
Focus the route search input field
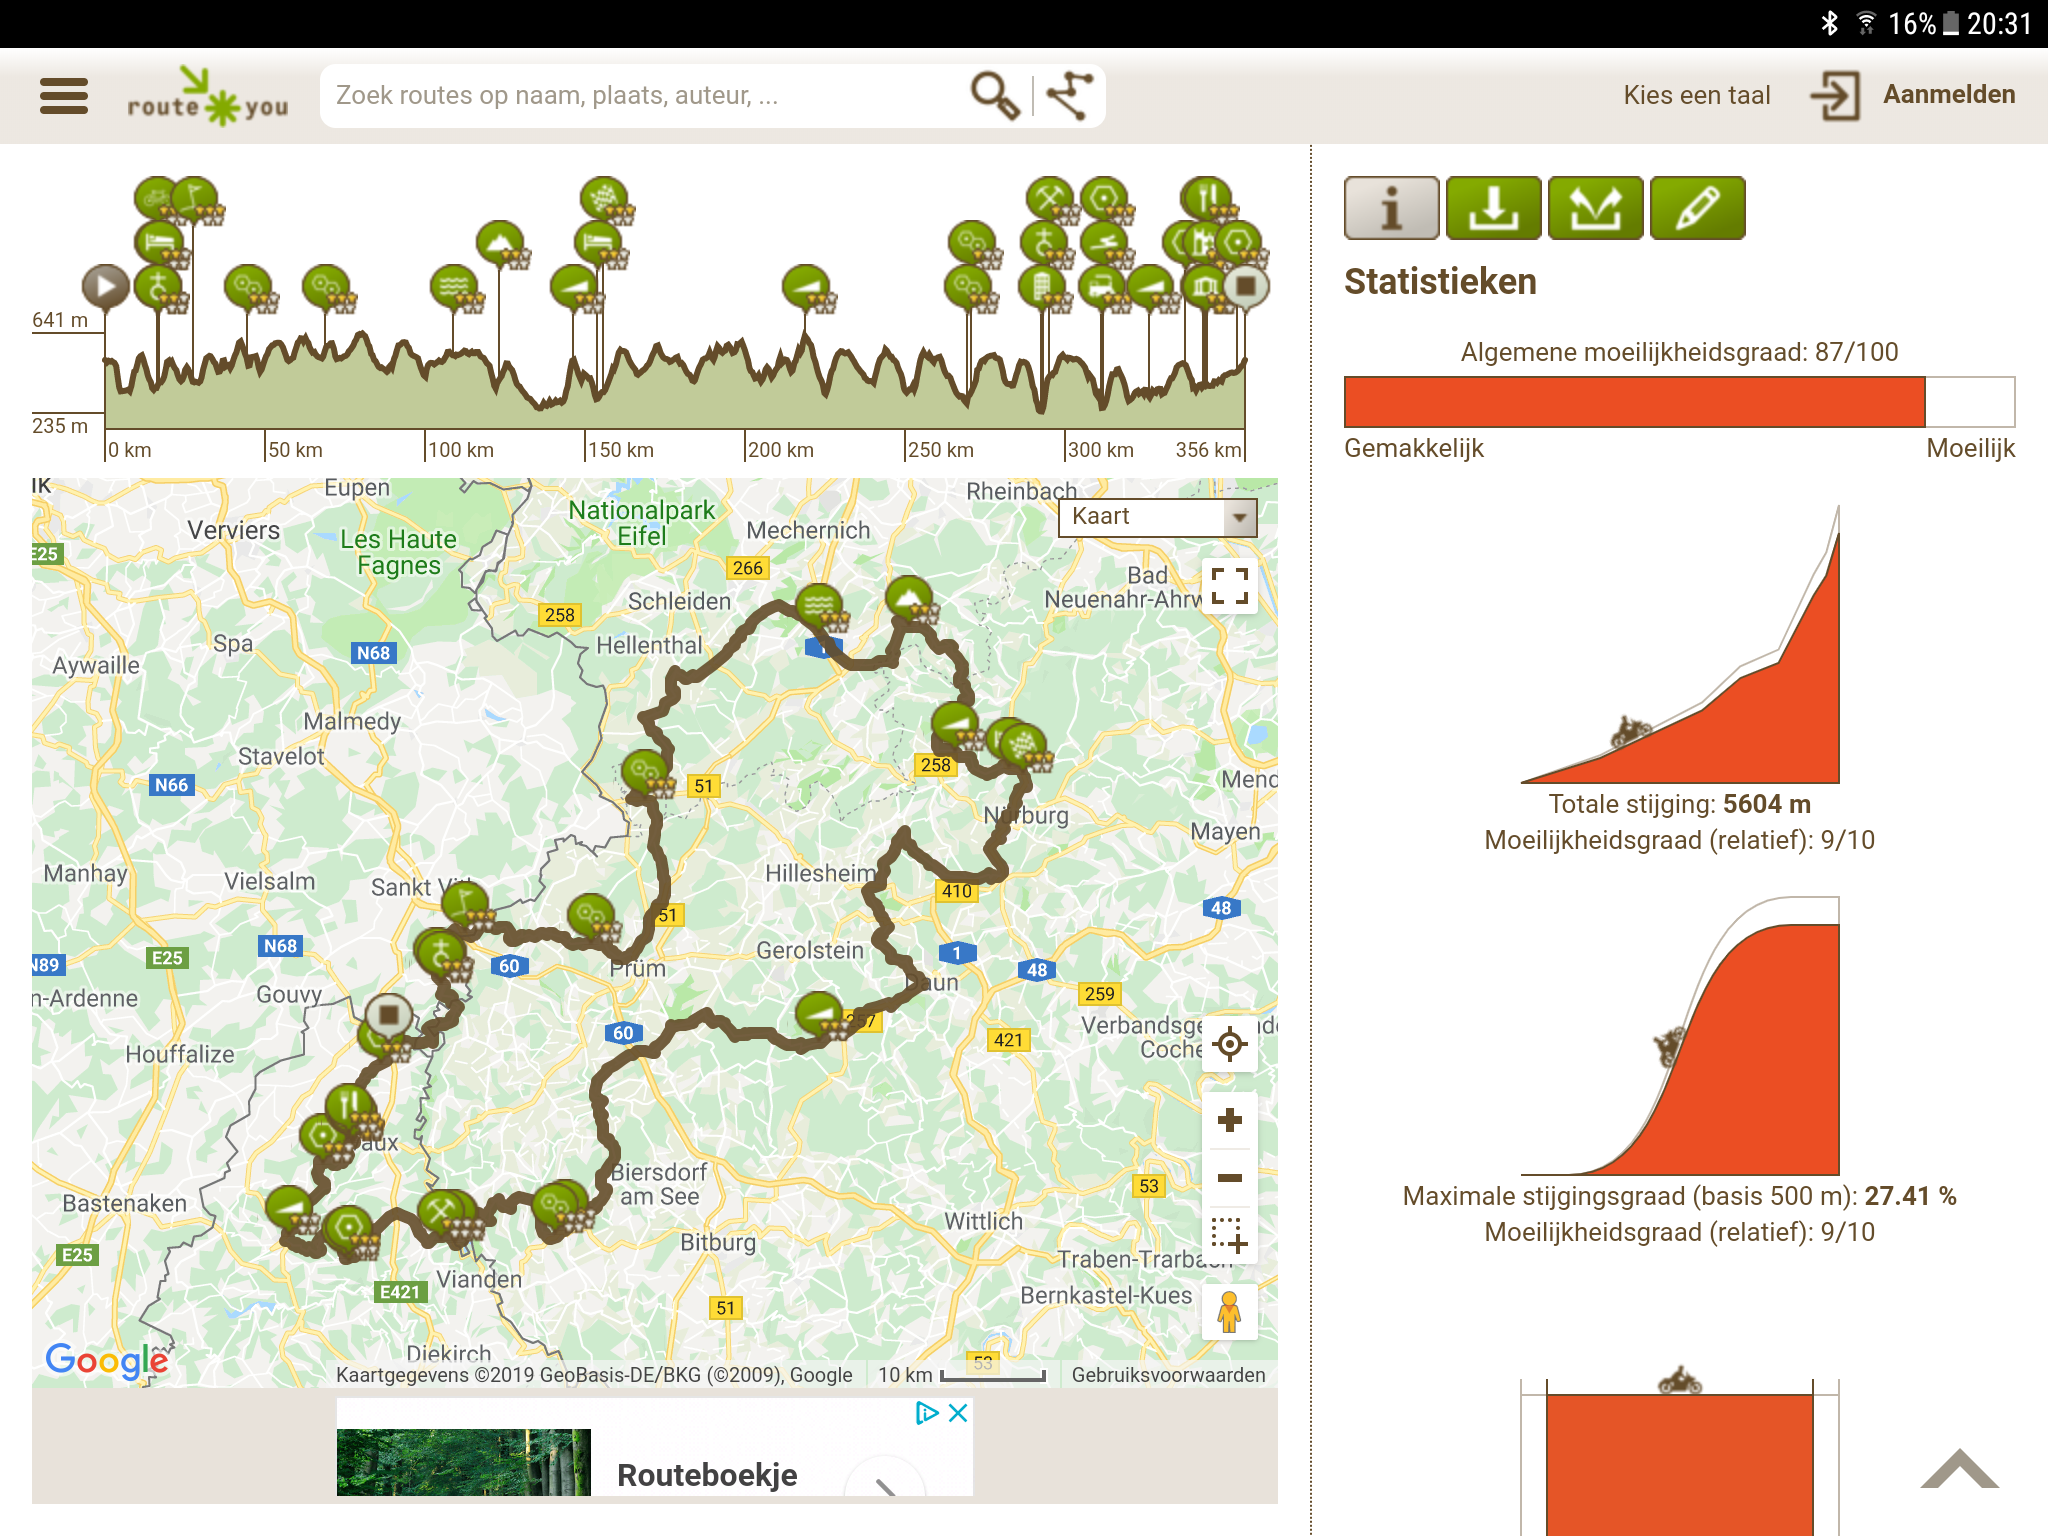645,96
